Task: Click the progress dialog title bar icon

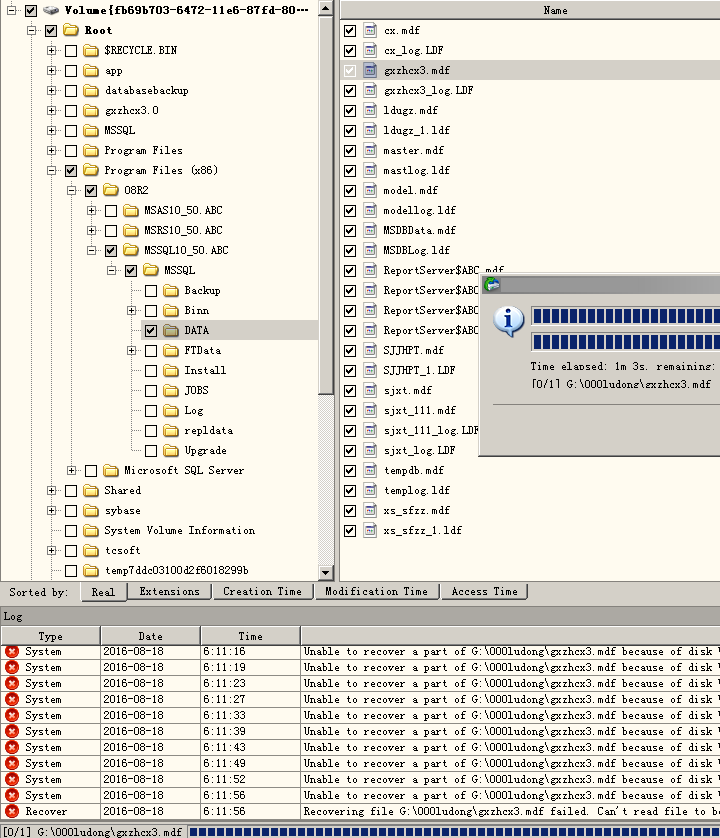Action: click(x=492, y=285)
